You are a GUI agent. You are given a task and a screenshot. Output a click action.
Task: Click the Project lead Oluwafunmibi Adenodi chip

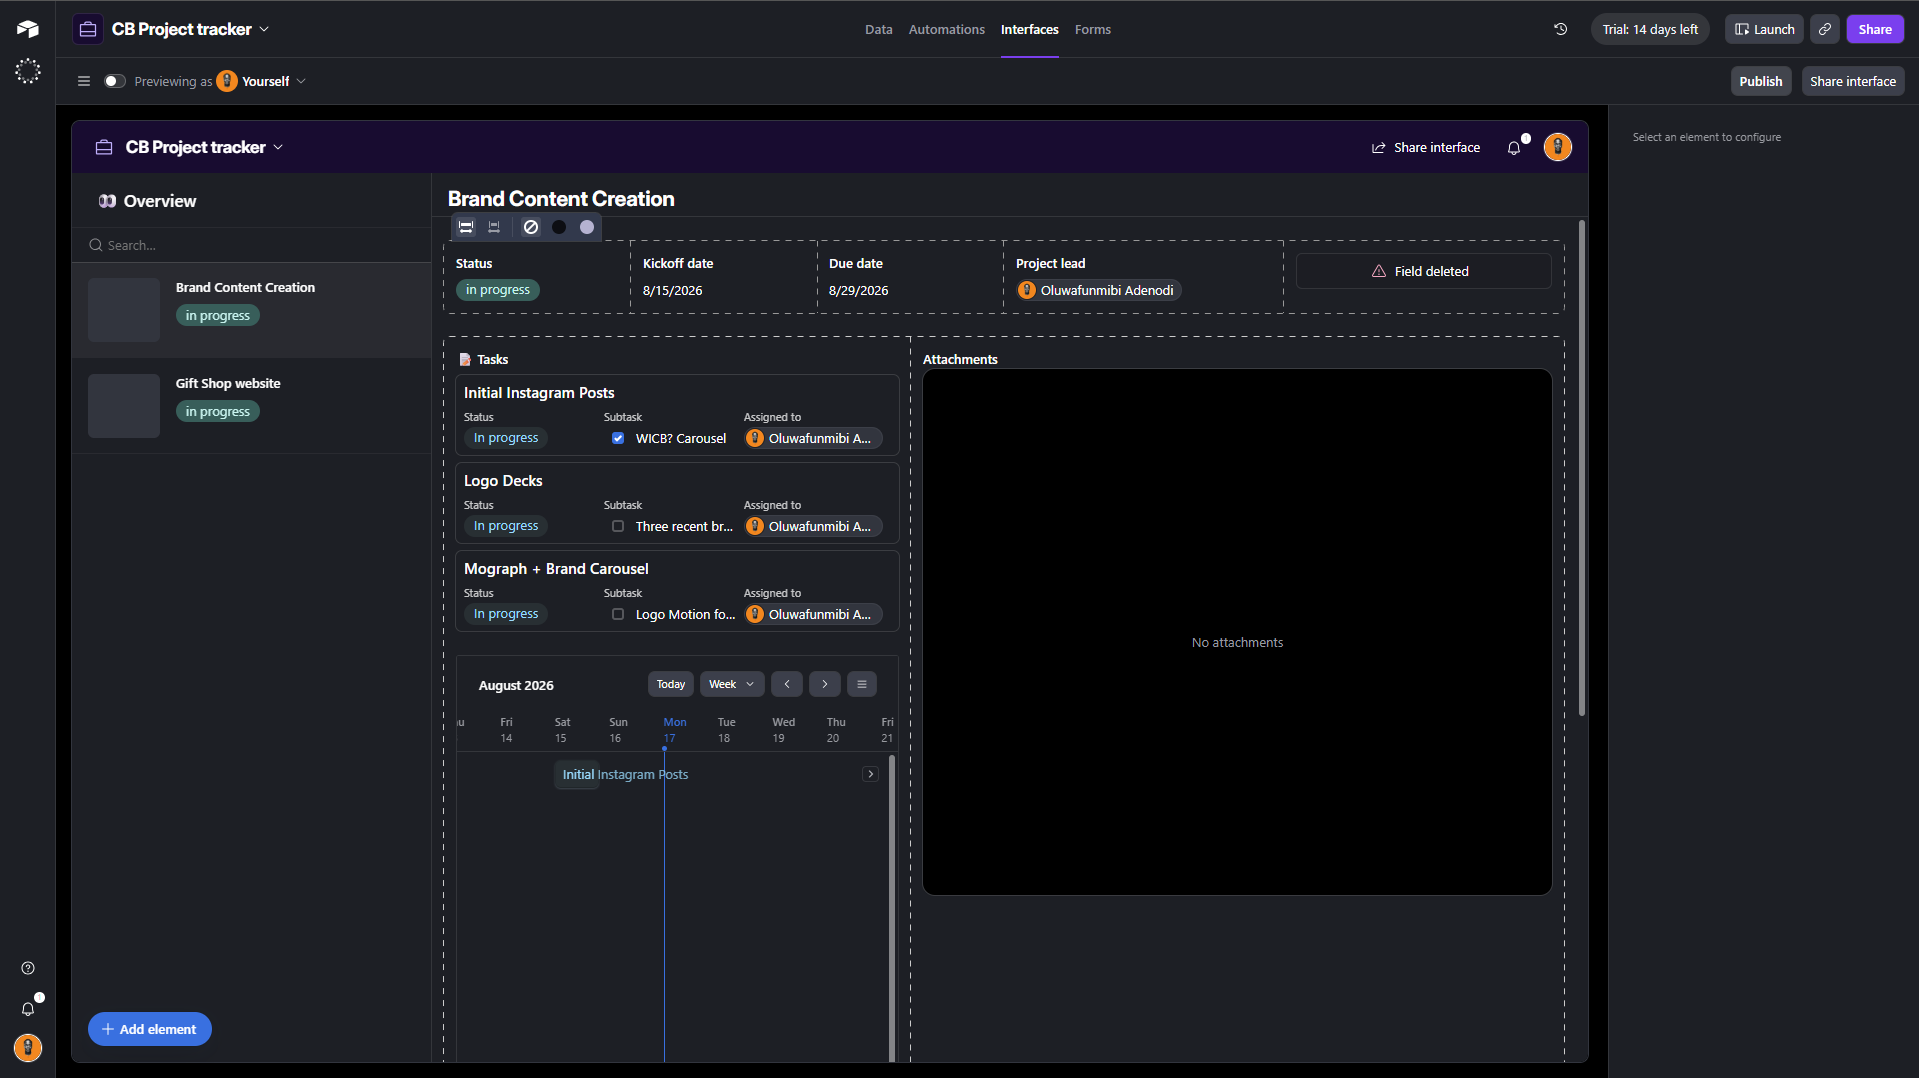(1098, 290)
